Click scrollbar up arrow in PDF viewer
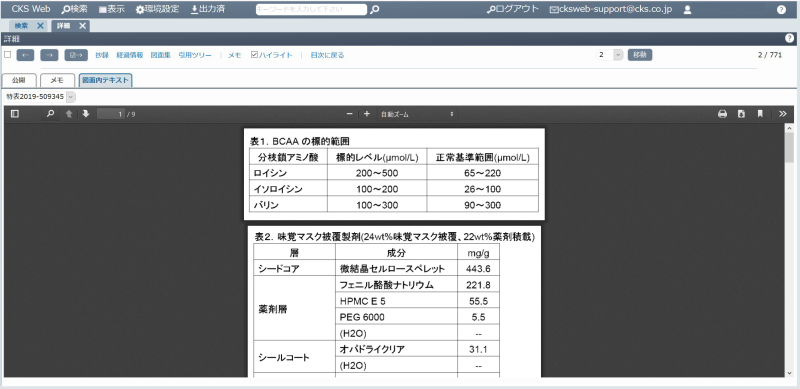 pos(789,128)
